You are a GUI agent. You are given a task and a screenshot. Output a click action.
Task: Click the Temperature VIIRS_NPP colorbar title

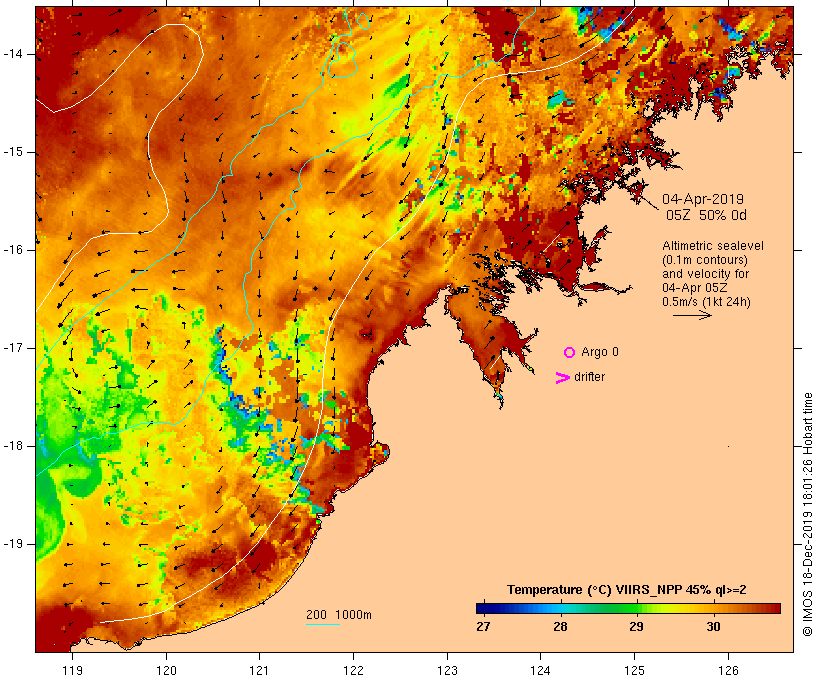coord(627,590)
